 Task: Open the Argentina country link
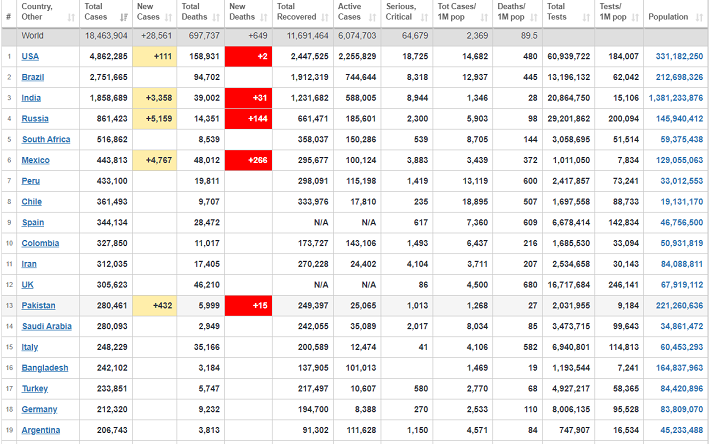click(41, 430)
